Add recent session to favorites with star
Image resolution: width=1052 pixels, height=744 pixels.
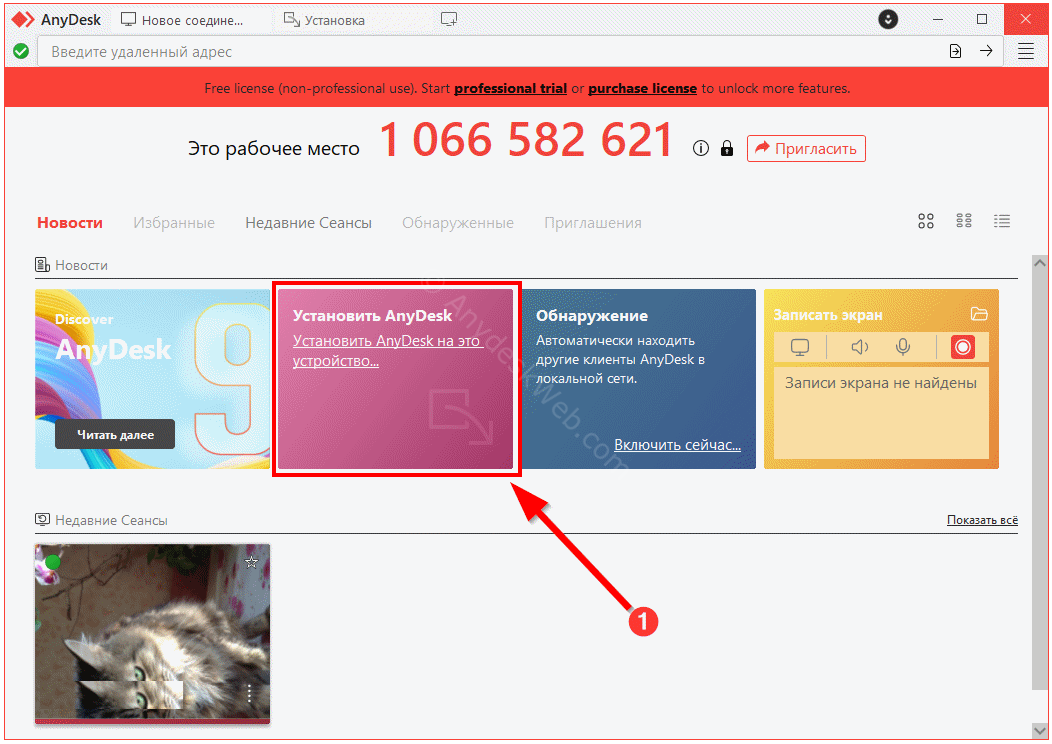(x=252, y=562)
